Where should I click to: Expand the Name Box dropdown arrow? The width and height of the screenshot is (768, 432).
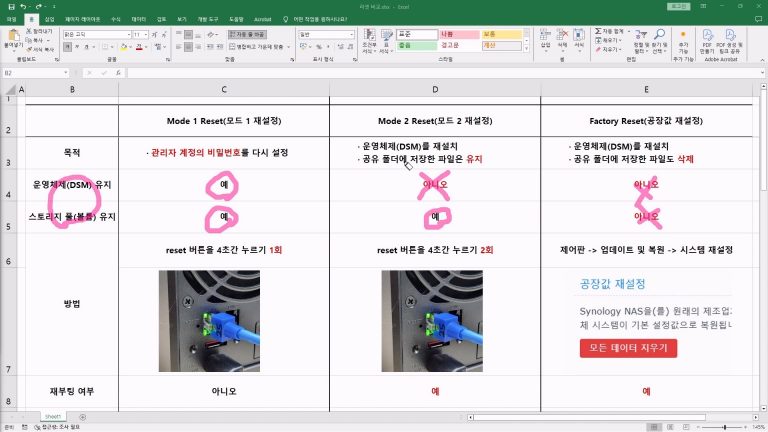(66, 72)
